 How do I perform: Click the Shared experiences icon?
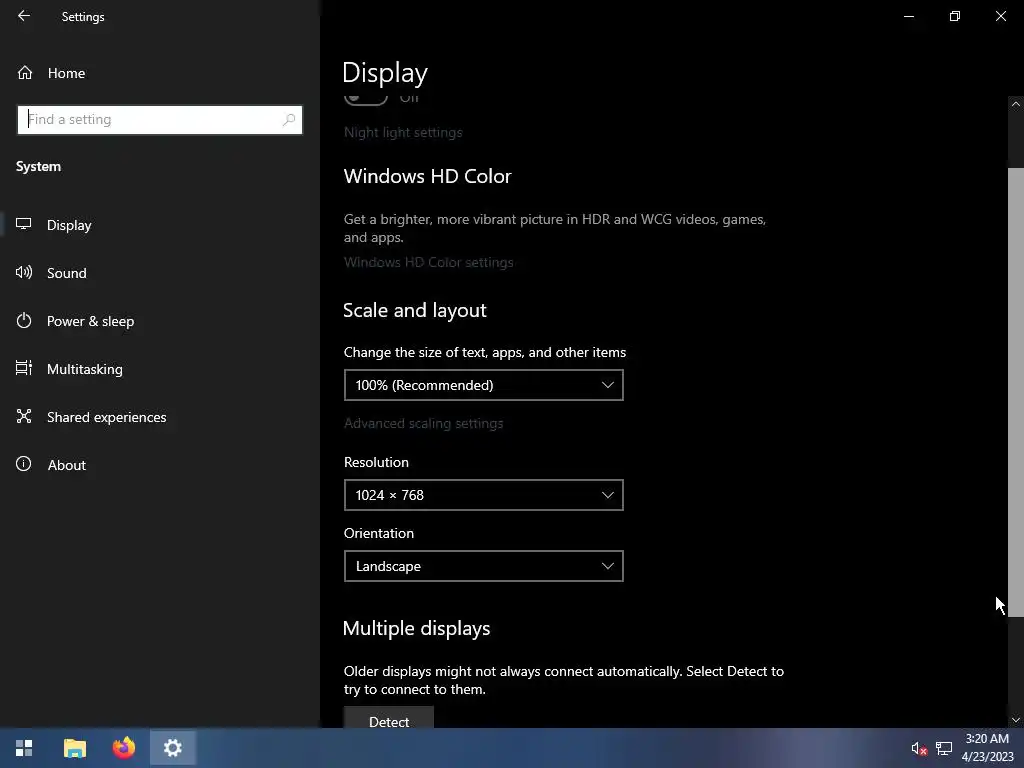tap(24, 416)
